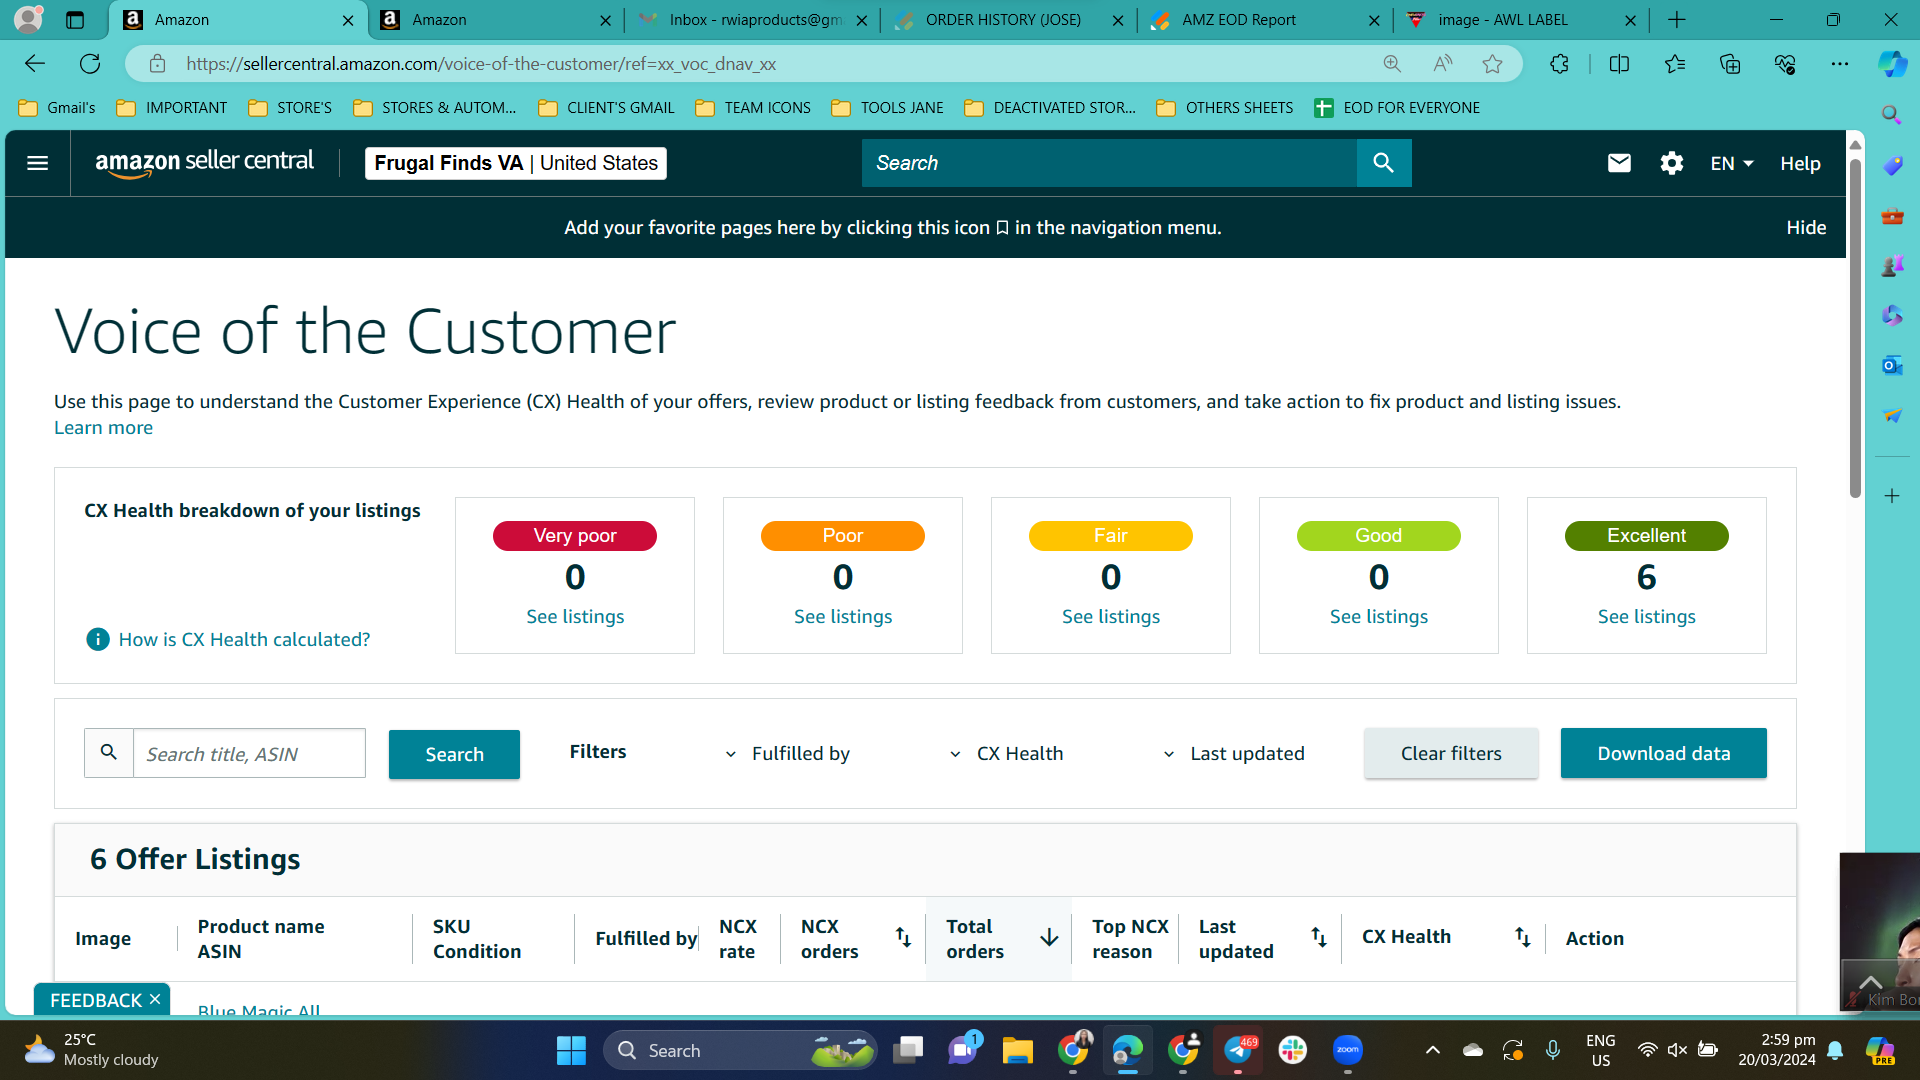Show hidden system tray icons

[1432, 1050]
